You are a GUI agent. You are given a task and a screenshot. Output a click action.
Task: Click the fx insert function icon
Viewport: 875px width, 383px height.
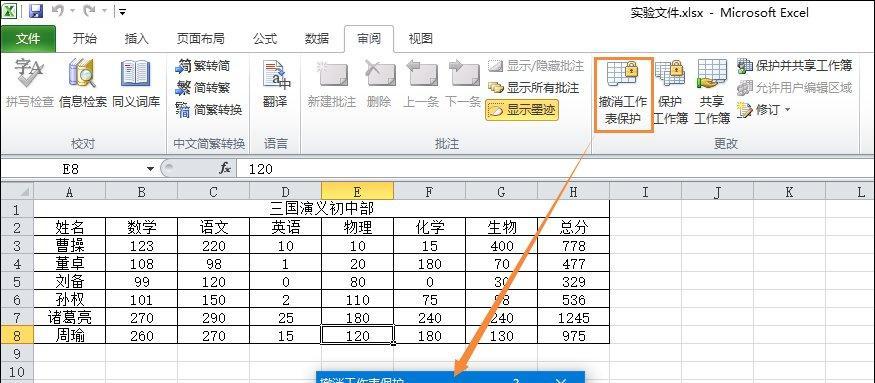click(x=225, y=168)
